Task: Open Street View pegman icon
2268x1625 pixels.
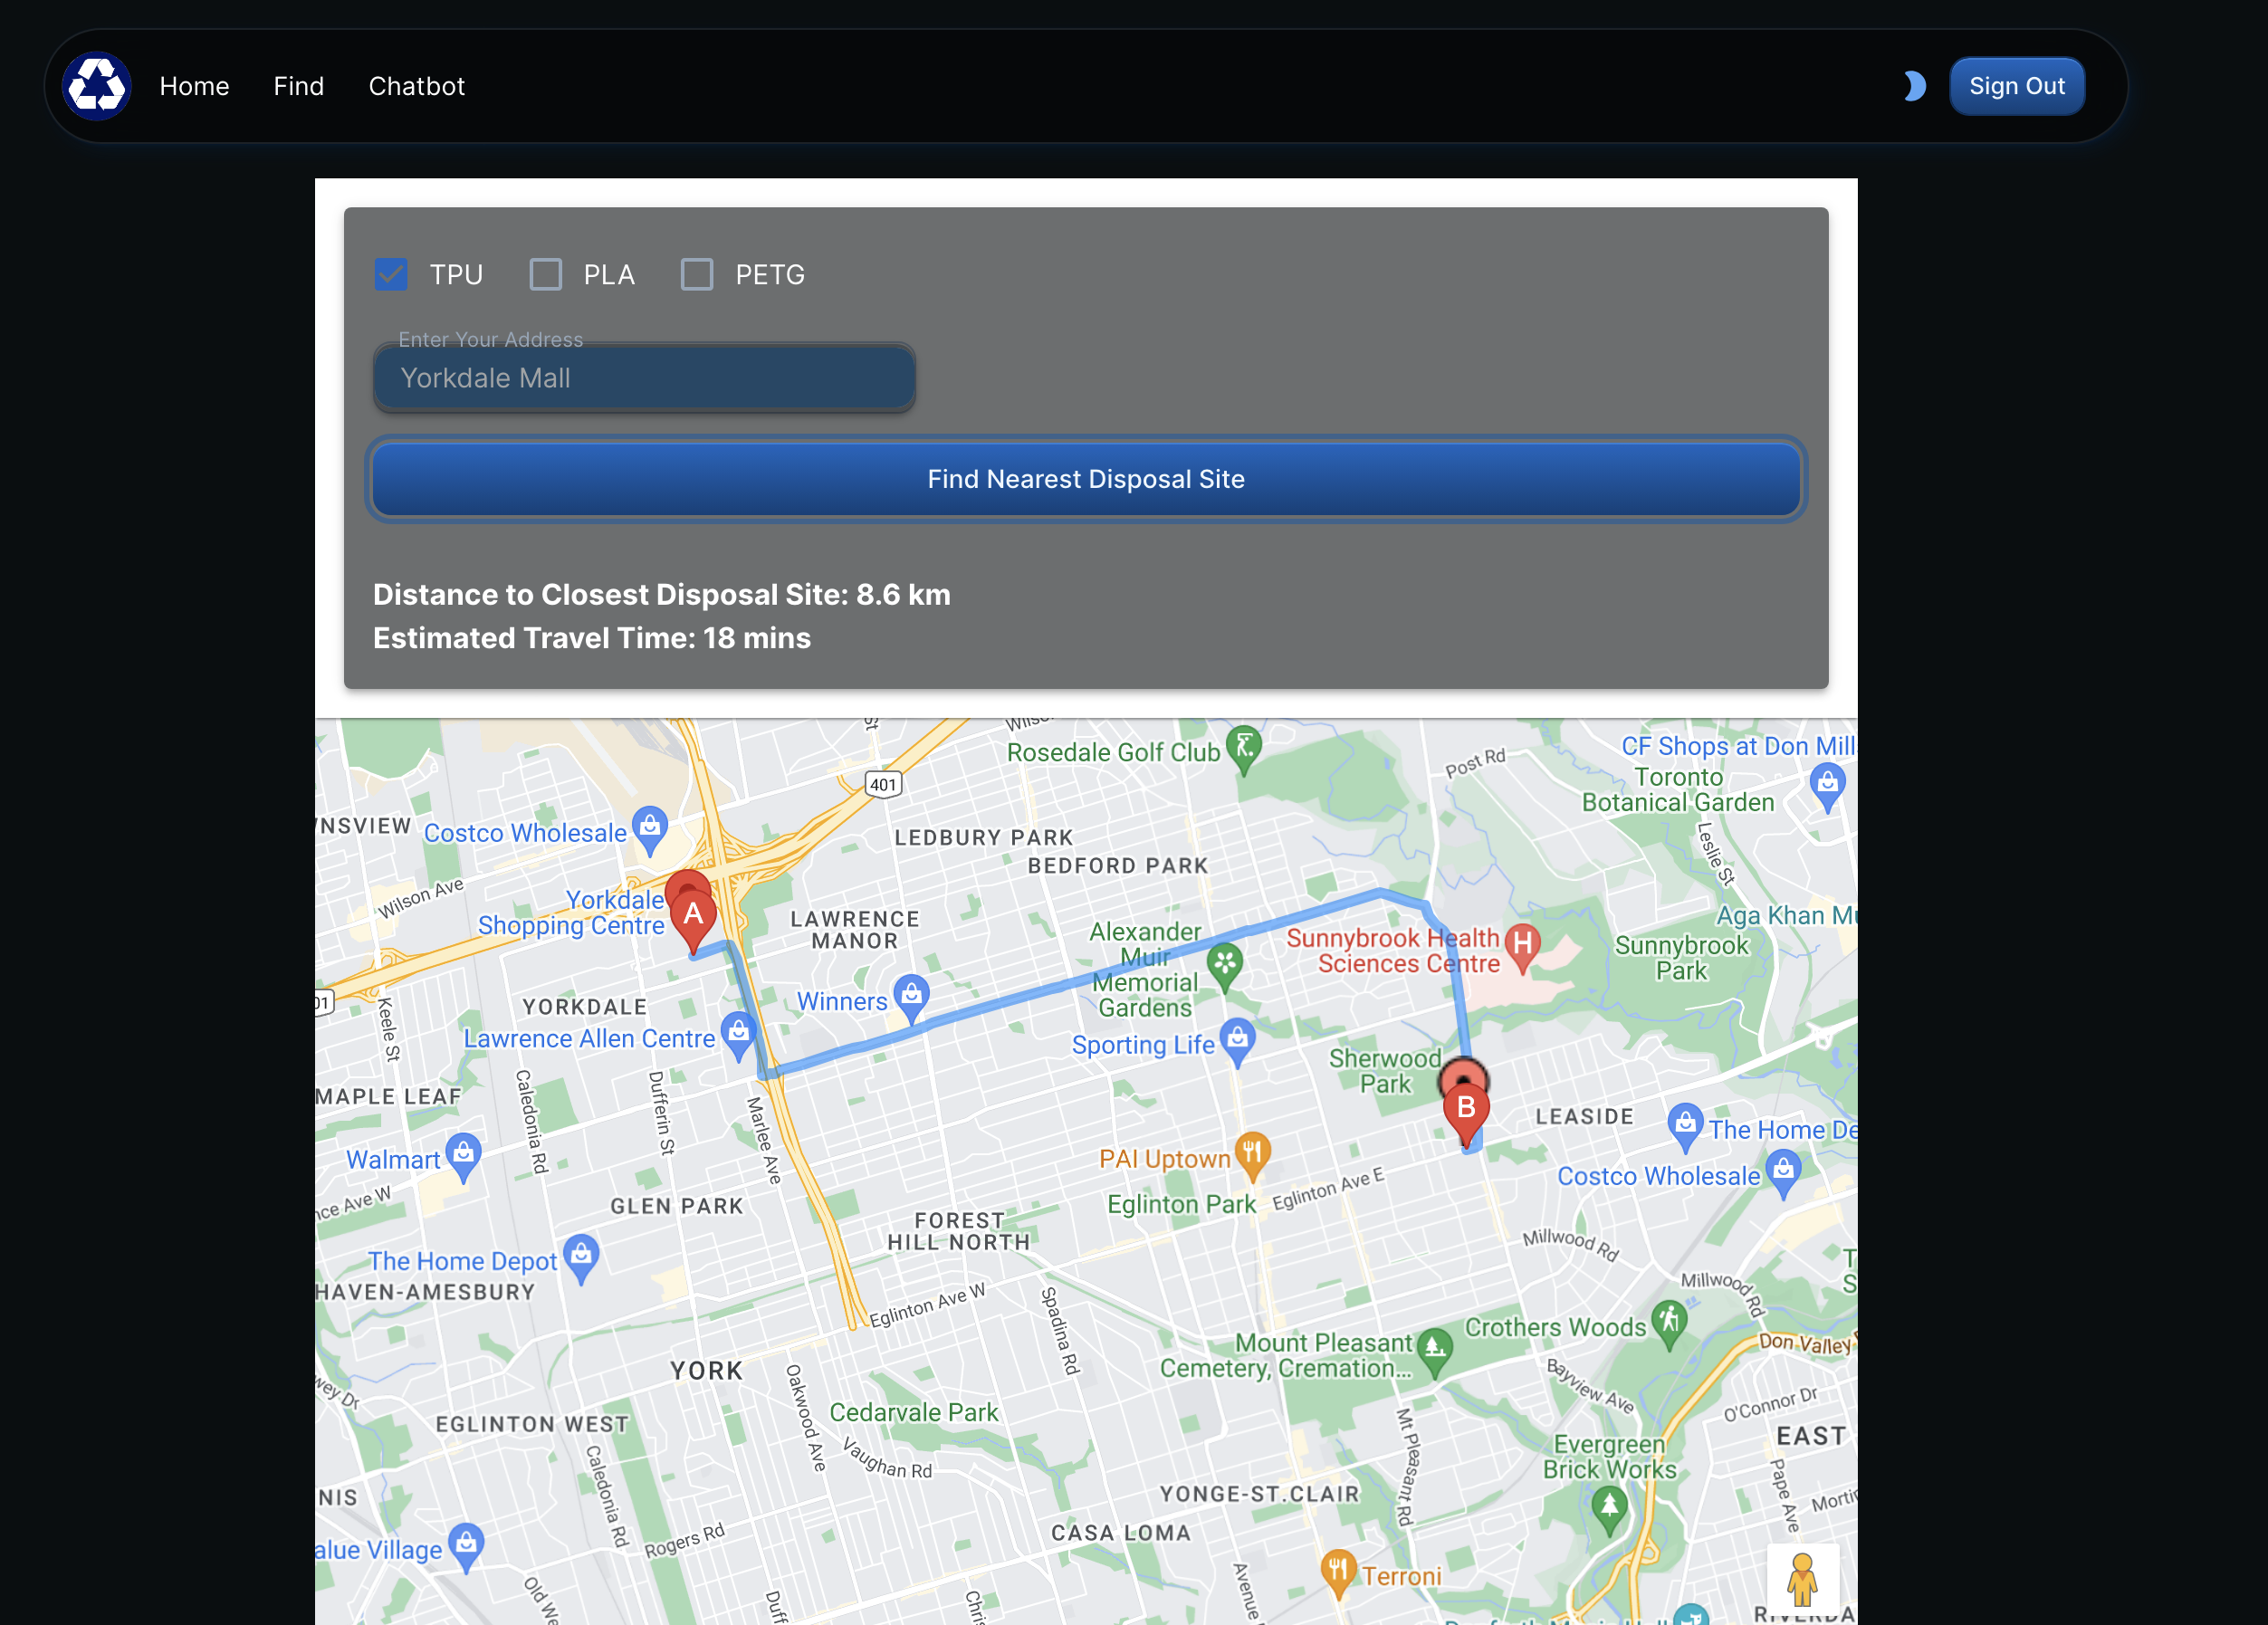Action: pyautogui.click(x=1801, y=1579)
